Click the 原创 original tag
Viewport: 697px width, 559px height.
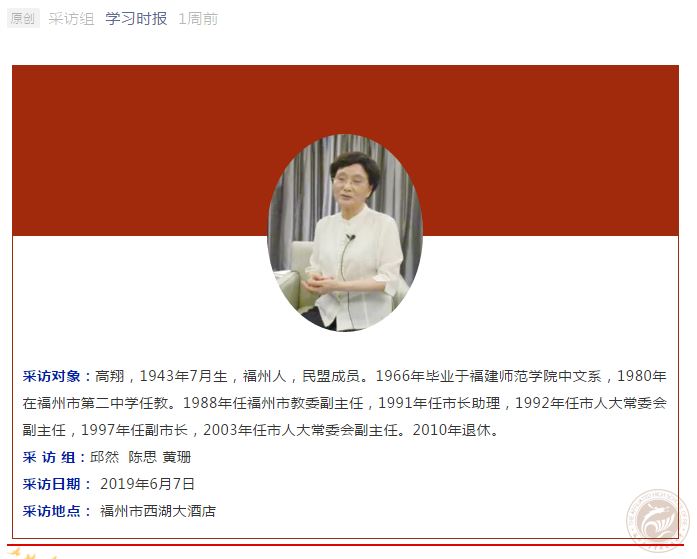(23, 19)
